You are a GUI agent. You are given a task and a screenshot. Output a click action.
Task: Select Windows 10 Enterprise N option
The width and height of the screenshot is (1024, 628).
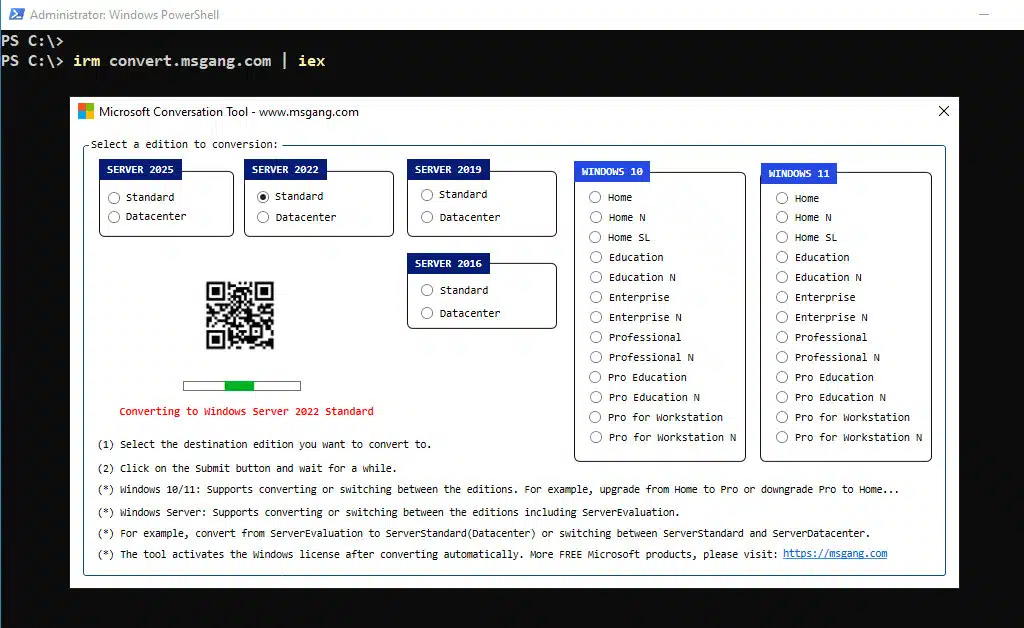596,318
